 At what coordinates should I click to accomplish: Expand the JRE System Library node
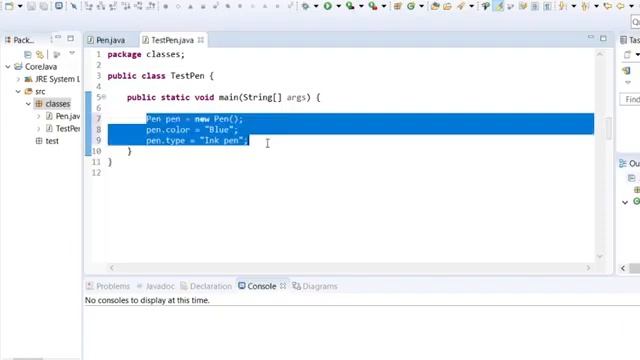[18, 79]
